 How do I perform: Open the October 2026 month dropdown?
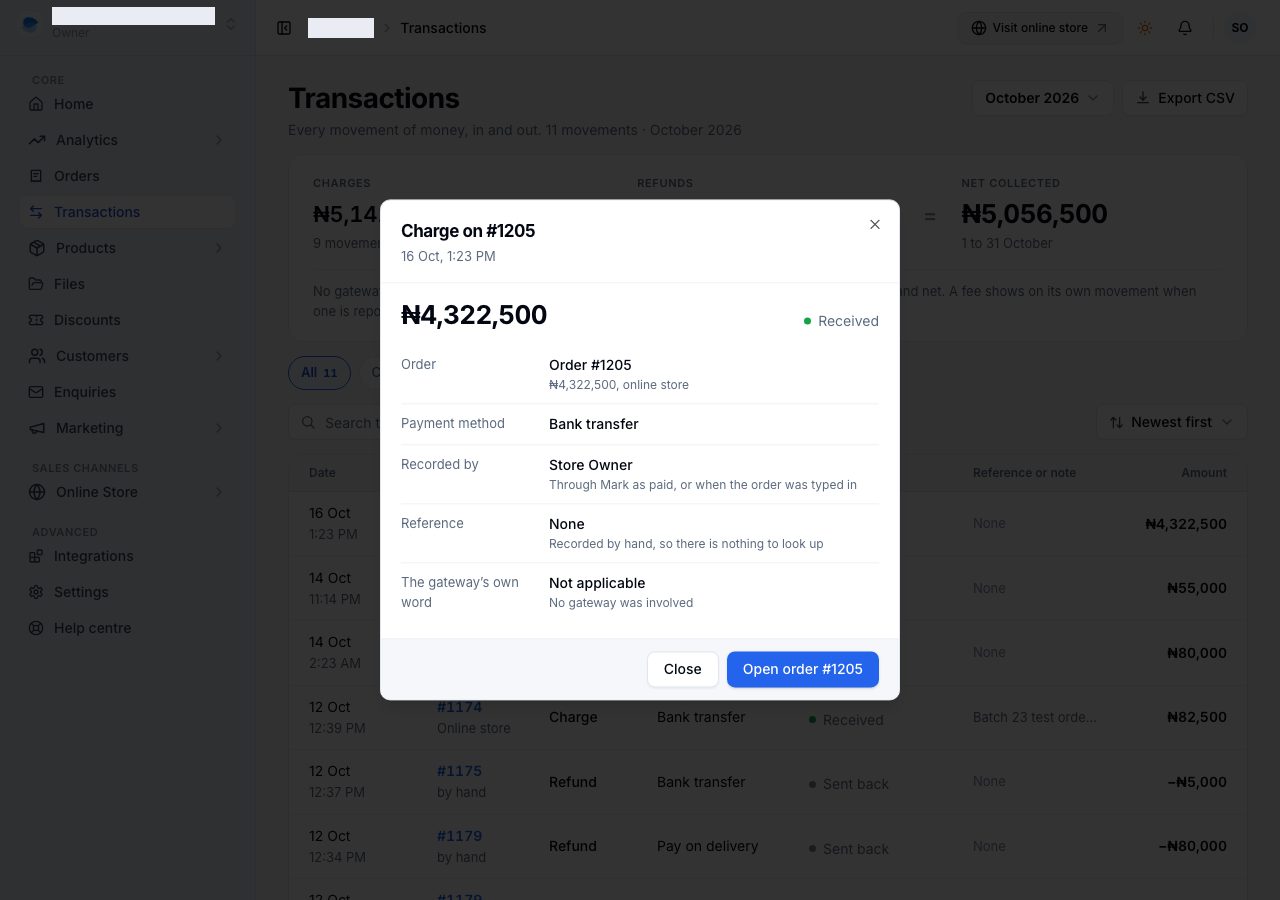point(1042,98)
